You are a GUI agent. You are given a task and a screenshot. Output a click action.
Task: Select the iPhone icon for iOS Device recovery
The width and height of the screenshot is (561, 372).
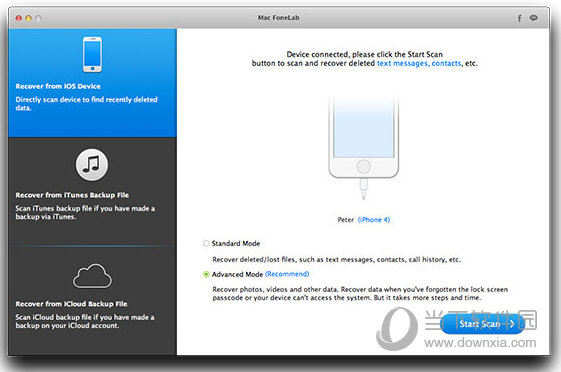(92, 54)
